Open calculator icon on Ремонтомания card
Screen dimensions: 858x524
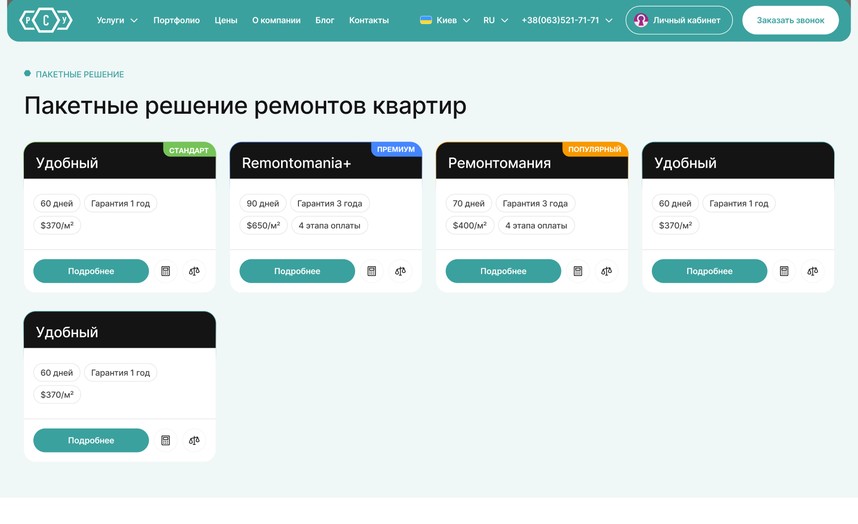578,271
